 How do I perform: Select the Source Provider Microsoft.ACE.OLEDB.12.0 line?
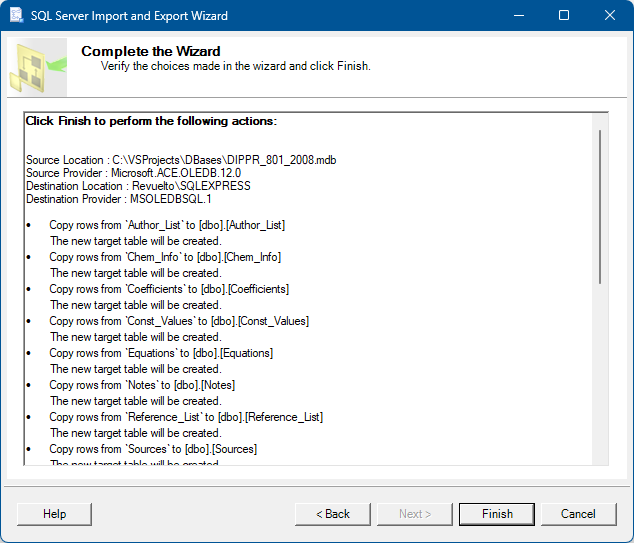click(133, 173)
